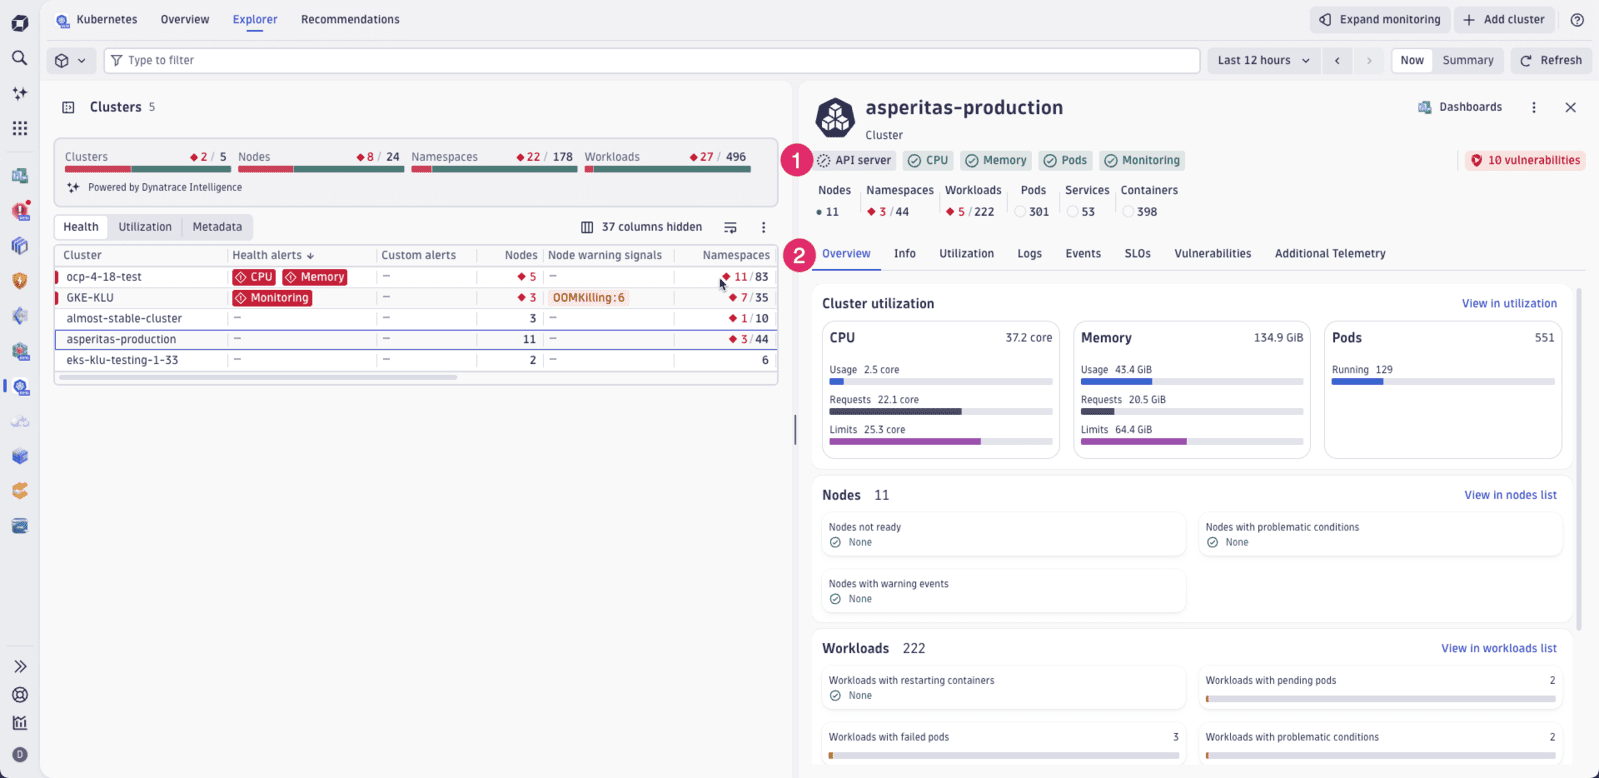Open the user avatar at sidebar bottom
Screen dimensions: 1599x778
tap(19, 755)
